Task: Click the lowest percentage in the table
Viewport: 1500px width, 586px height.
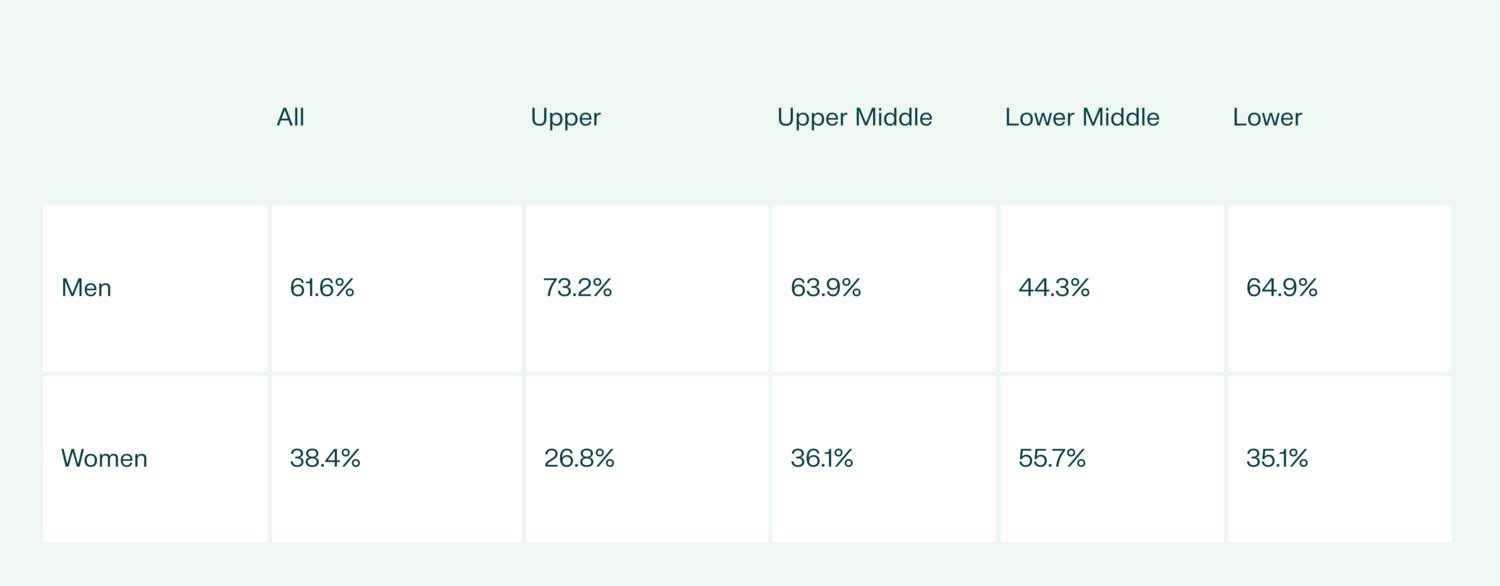Action: tap(579, 459)
